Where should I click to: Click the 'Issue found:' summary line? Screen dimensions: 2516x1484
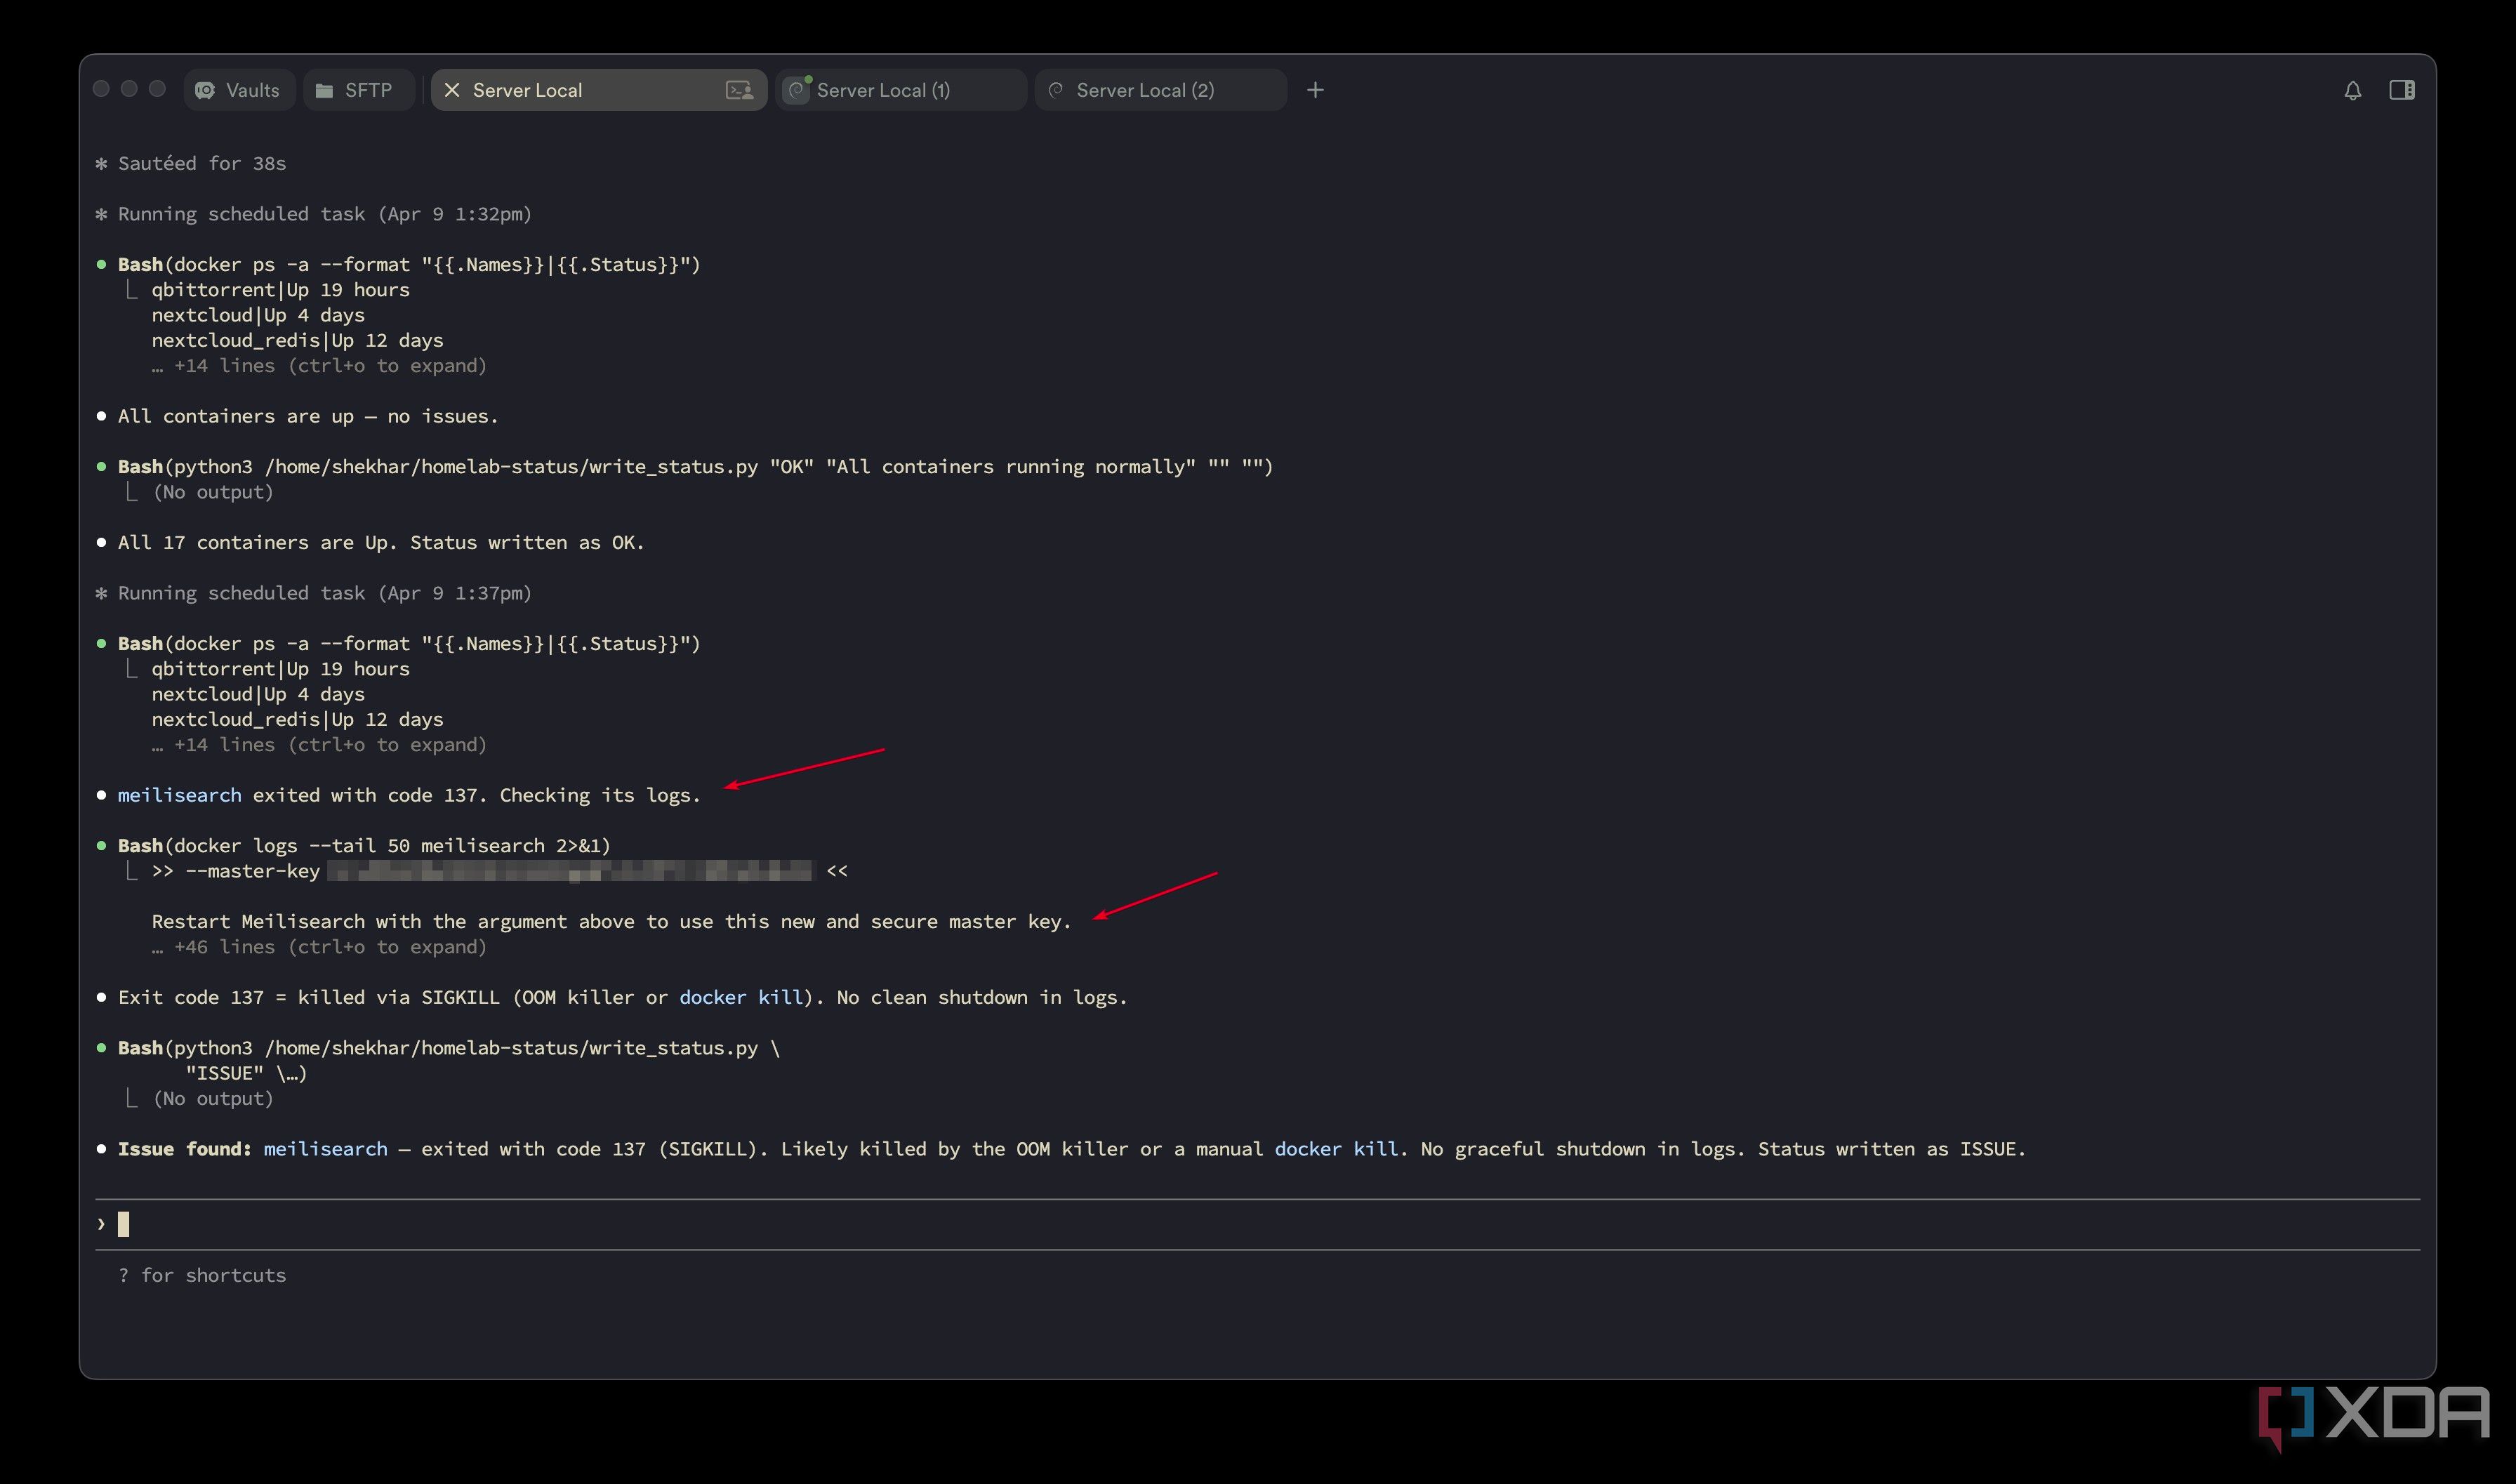pos(1071,1148)
